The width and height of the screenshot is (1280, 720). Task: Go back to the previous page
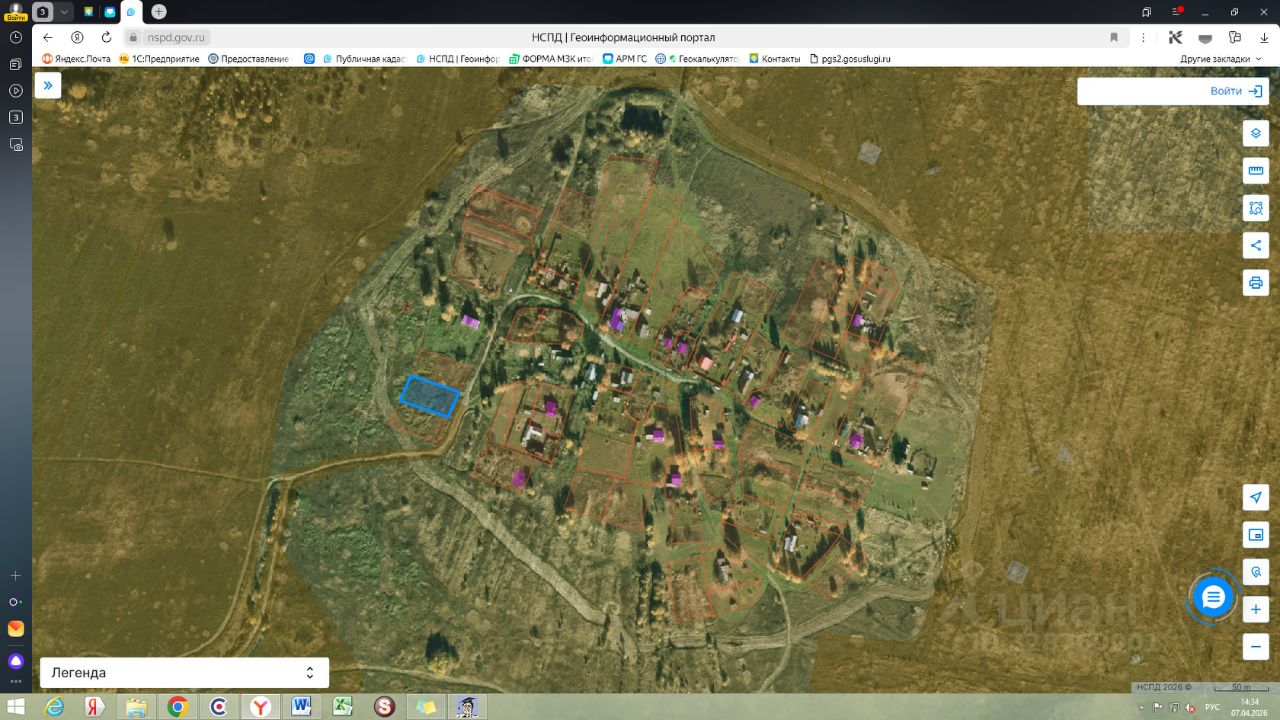coord(48,37)
